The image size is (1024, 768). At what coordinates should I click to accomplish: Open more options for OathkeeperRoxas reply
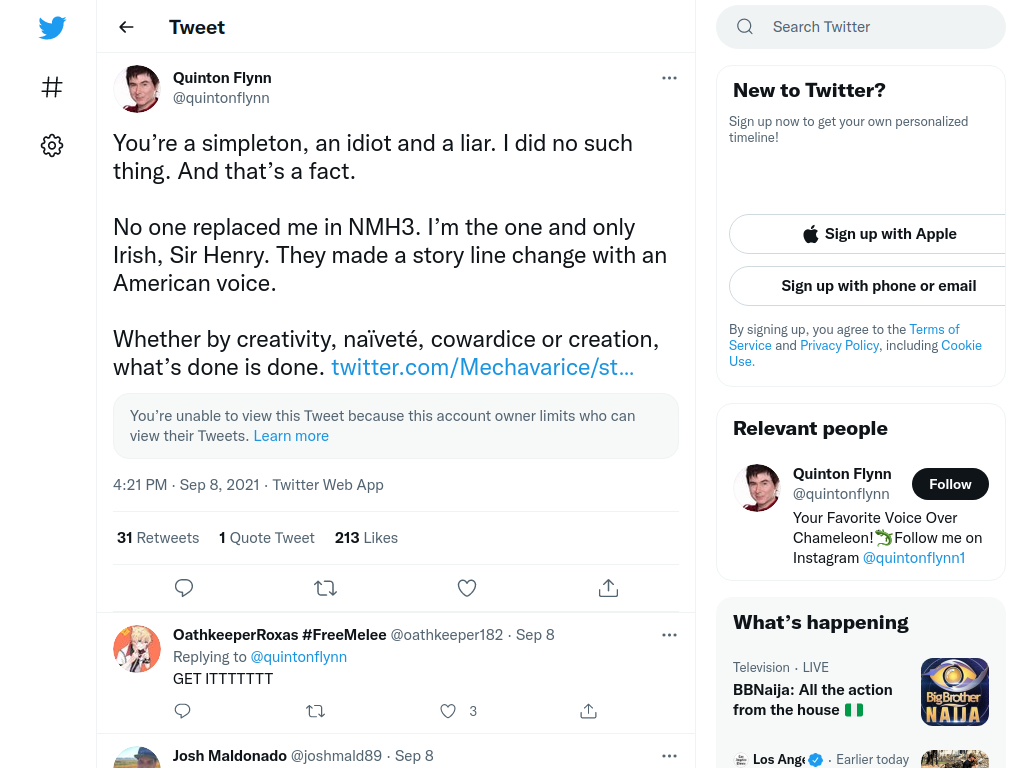coord(669,635)
